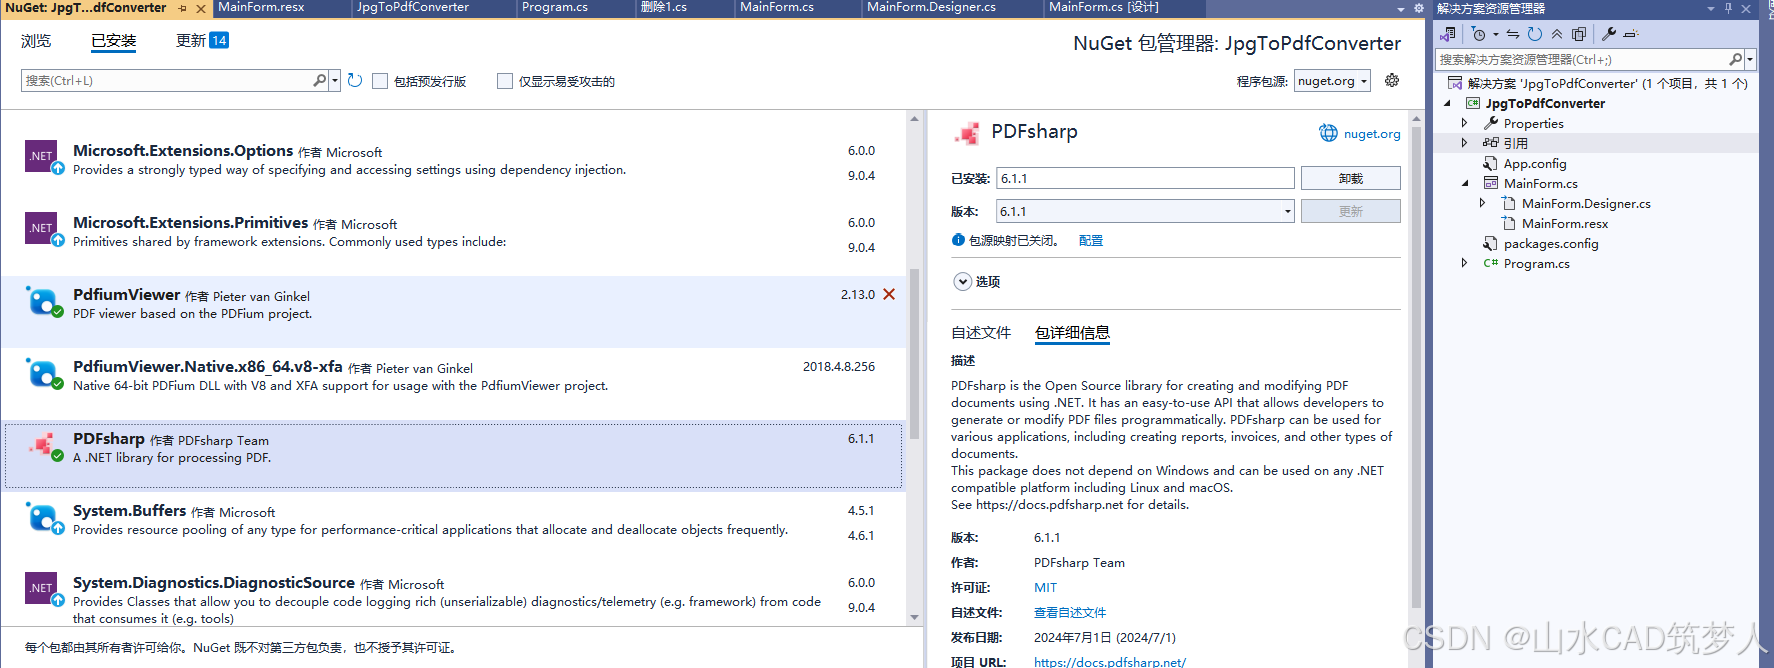Open the docs.pdfsharp.net project URL link
Viewport: 1774px width, 668px height.
click(1110, 662)
